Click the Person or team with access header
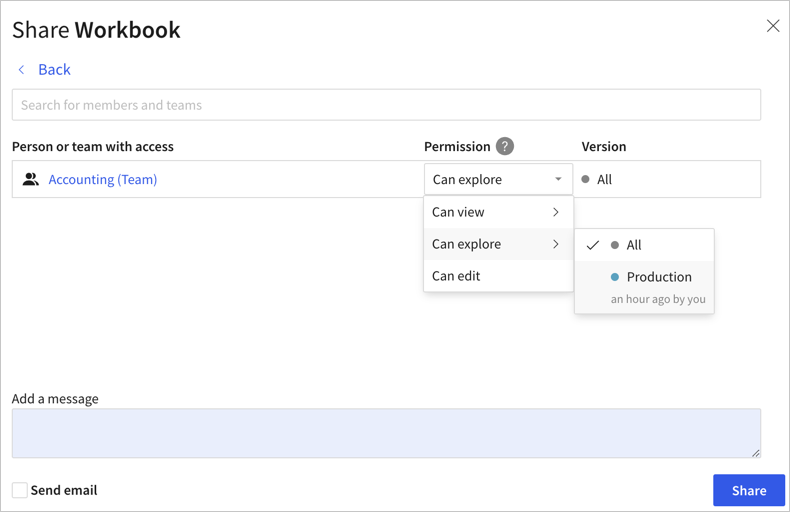The height and width of the screenshot is (512, 790). 93,147
